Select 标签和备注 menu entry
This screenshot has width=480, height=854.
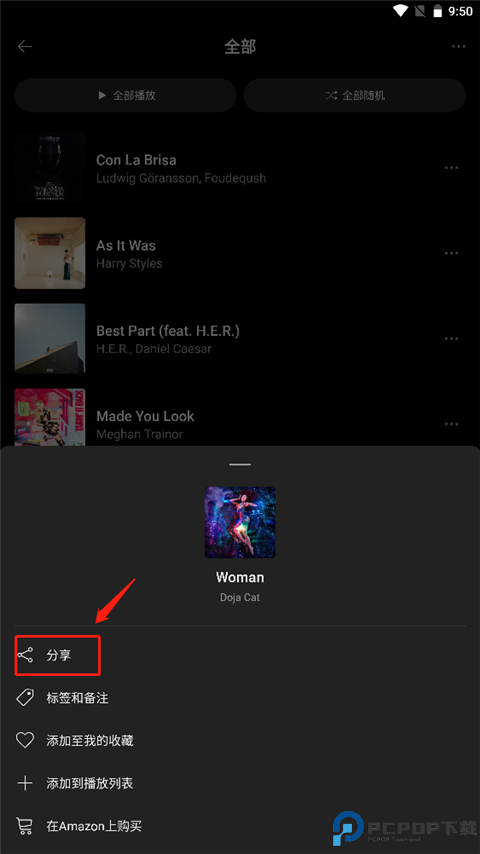pyautogui.click(x=240, y=698)
